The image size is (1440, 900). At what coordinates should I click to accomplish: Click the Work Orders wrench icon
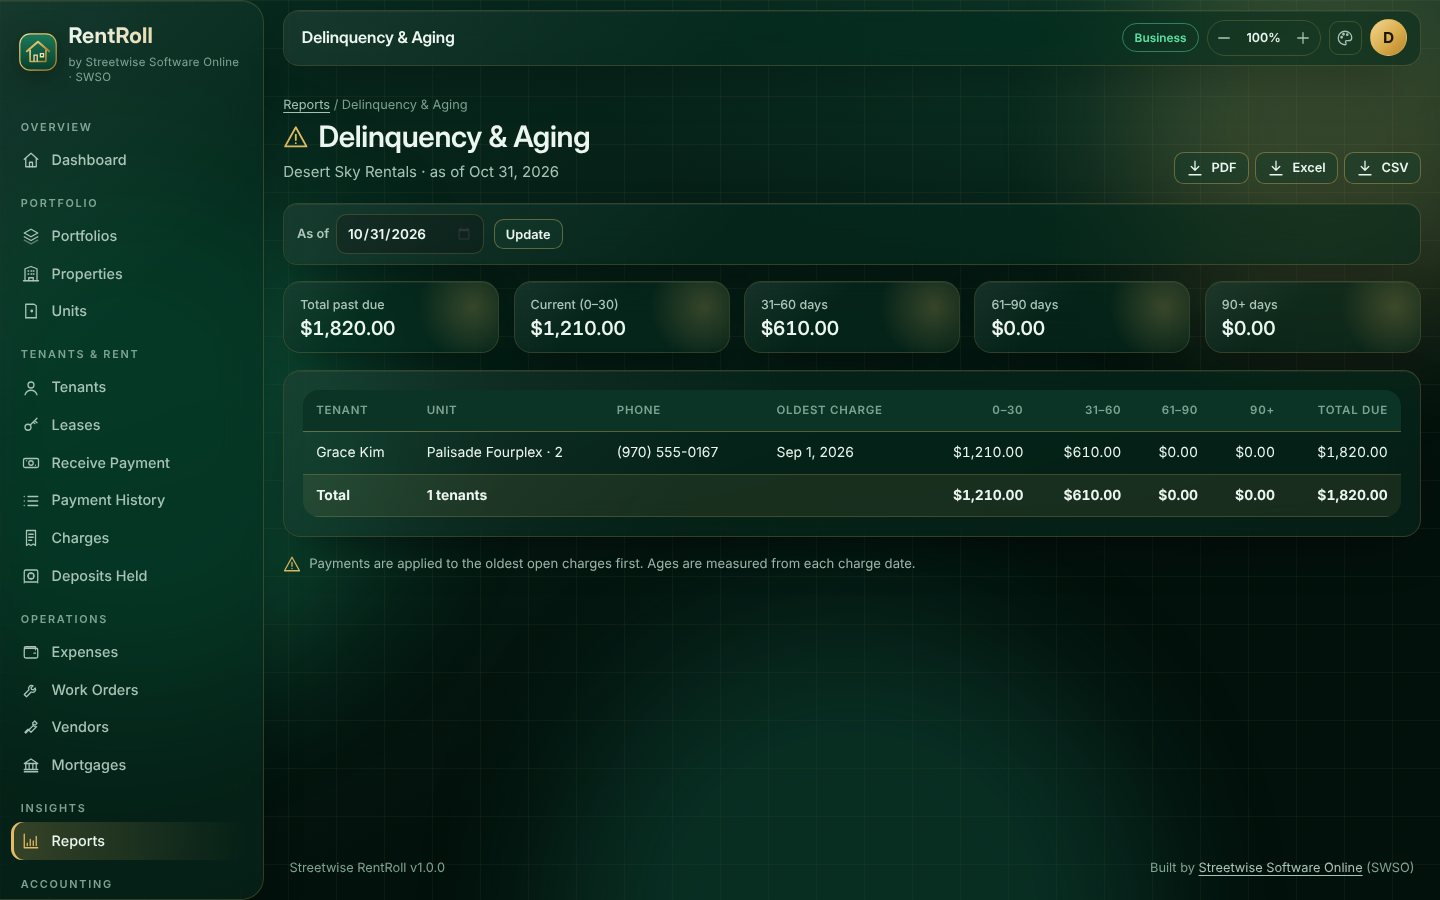tap(31, 690)
